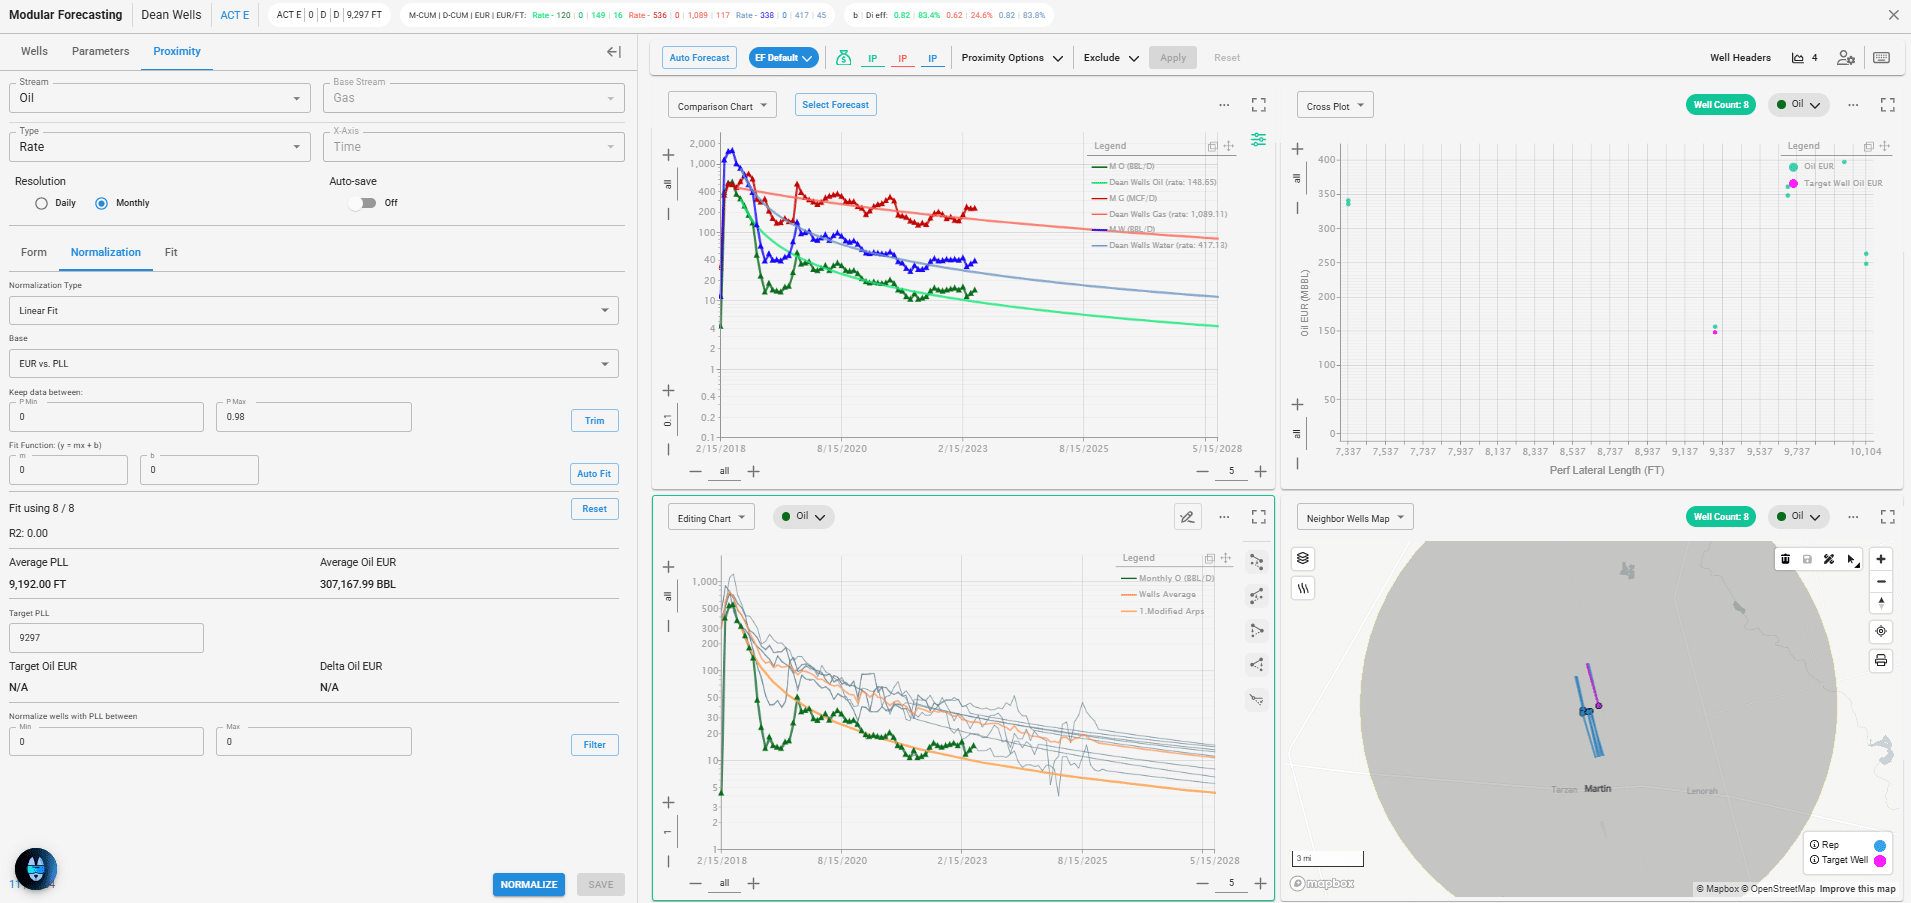Open the economics money bag icon
This screenshot has width=1911, height=903.
[x=843, y=58]
